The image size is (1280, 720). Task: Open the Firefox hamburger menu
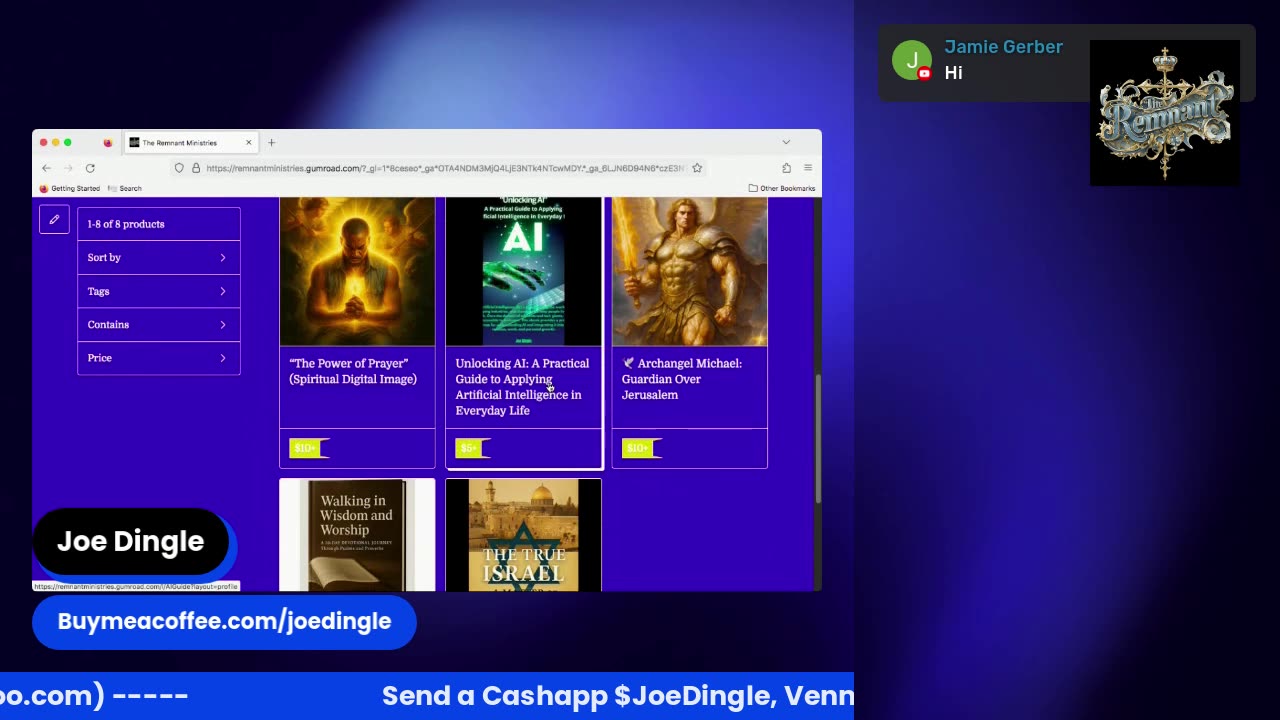808,168
